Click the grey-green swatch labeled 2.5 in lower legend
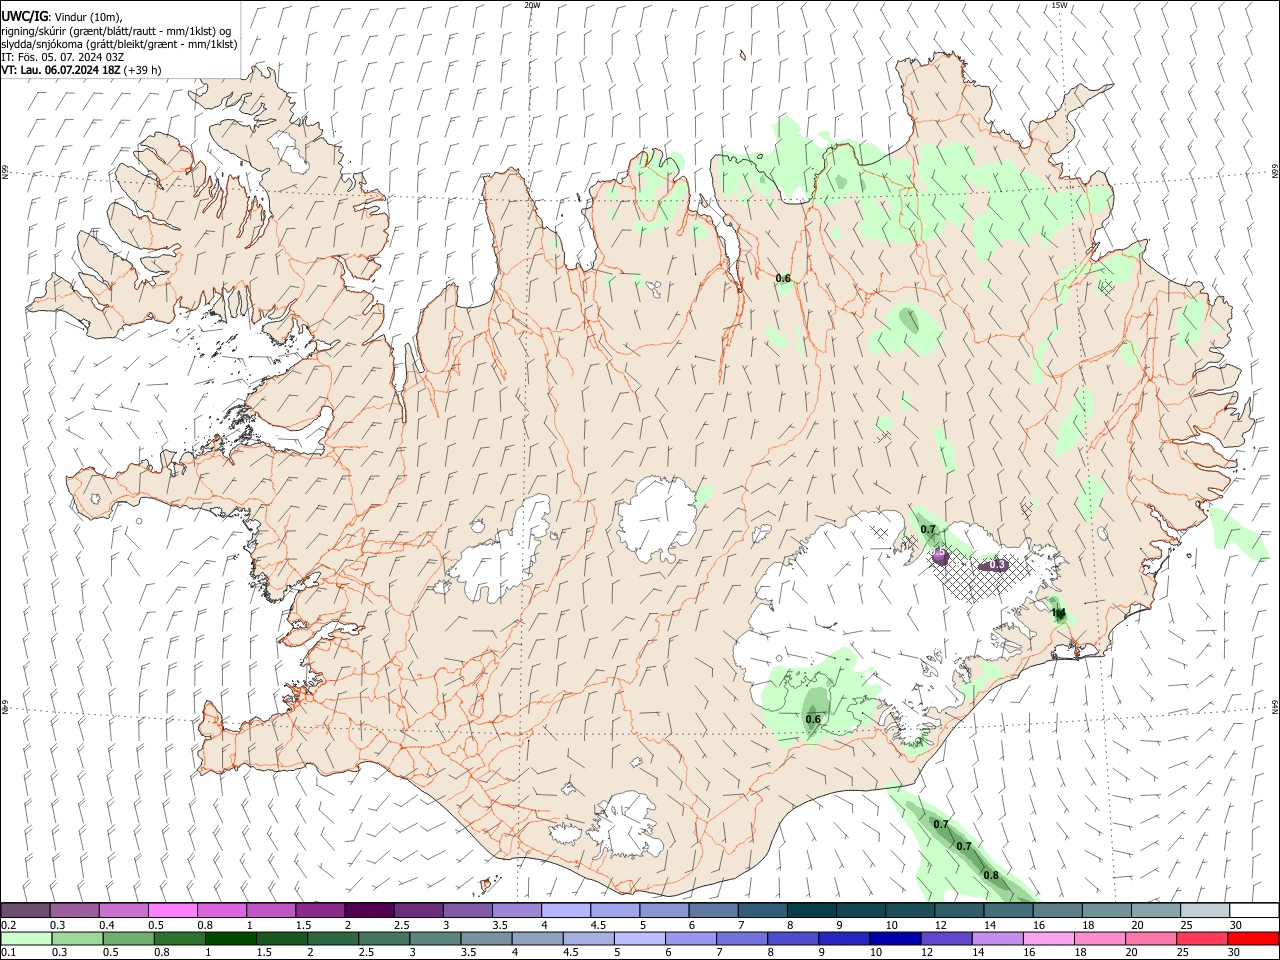The width and height of the screenshot is (1280, 960). [384, 939]
